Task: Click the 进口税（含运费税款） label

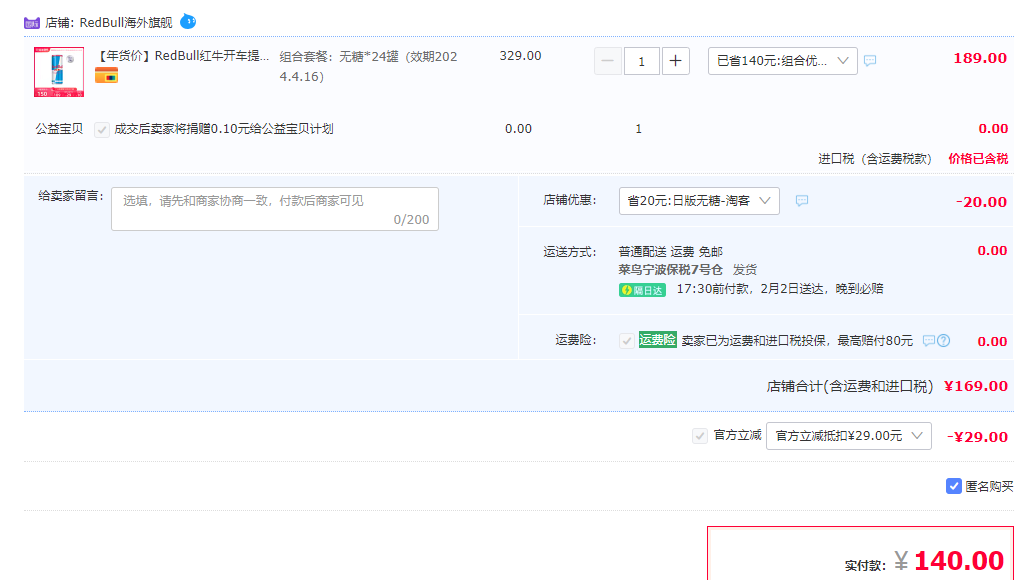Action: pos(875,158)
